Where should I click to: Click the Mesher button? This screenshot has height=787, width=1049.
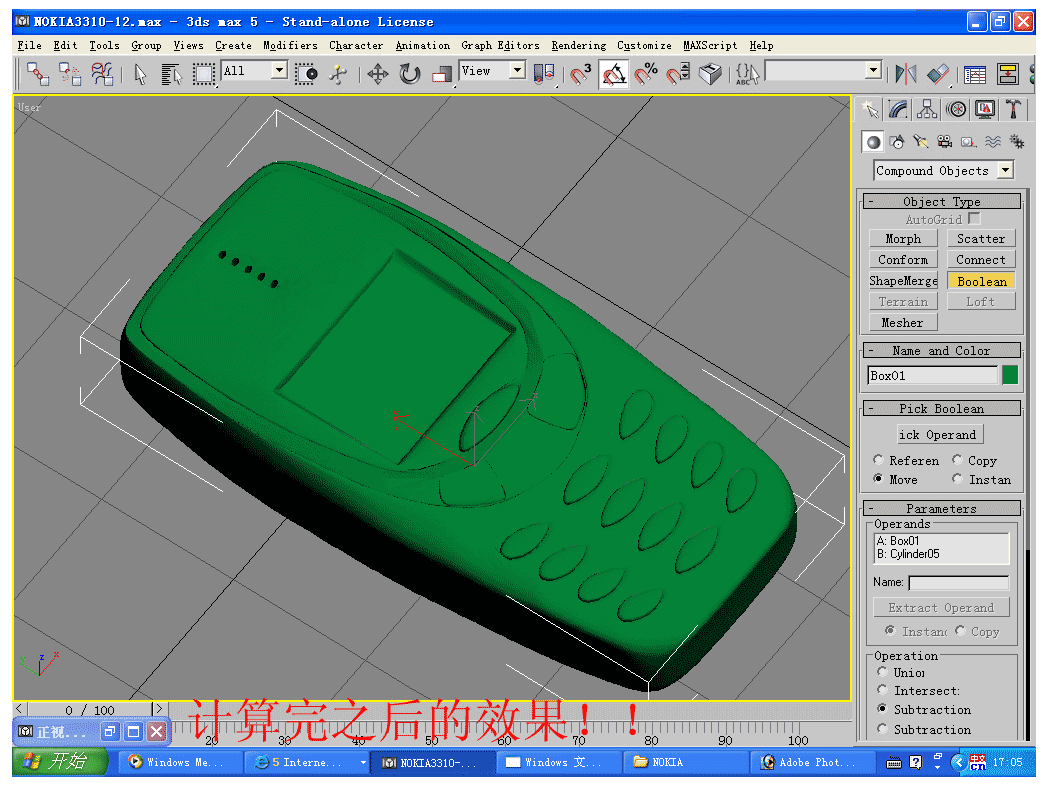click(x=903, y=323)
